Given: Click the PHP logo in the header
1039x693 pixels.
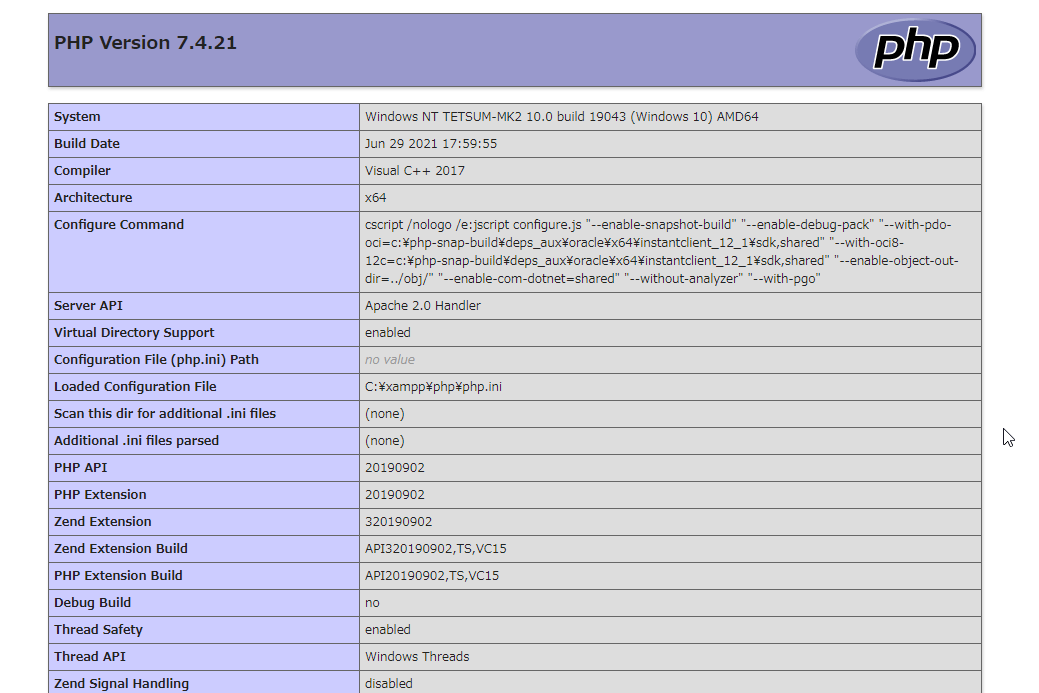Looking at the screenshot, I should (914, 49).
